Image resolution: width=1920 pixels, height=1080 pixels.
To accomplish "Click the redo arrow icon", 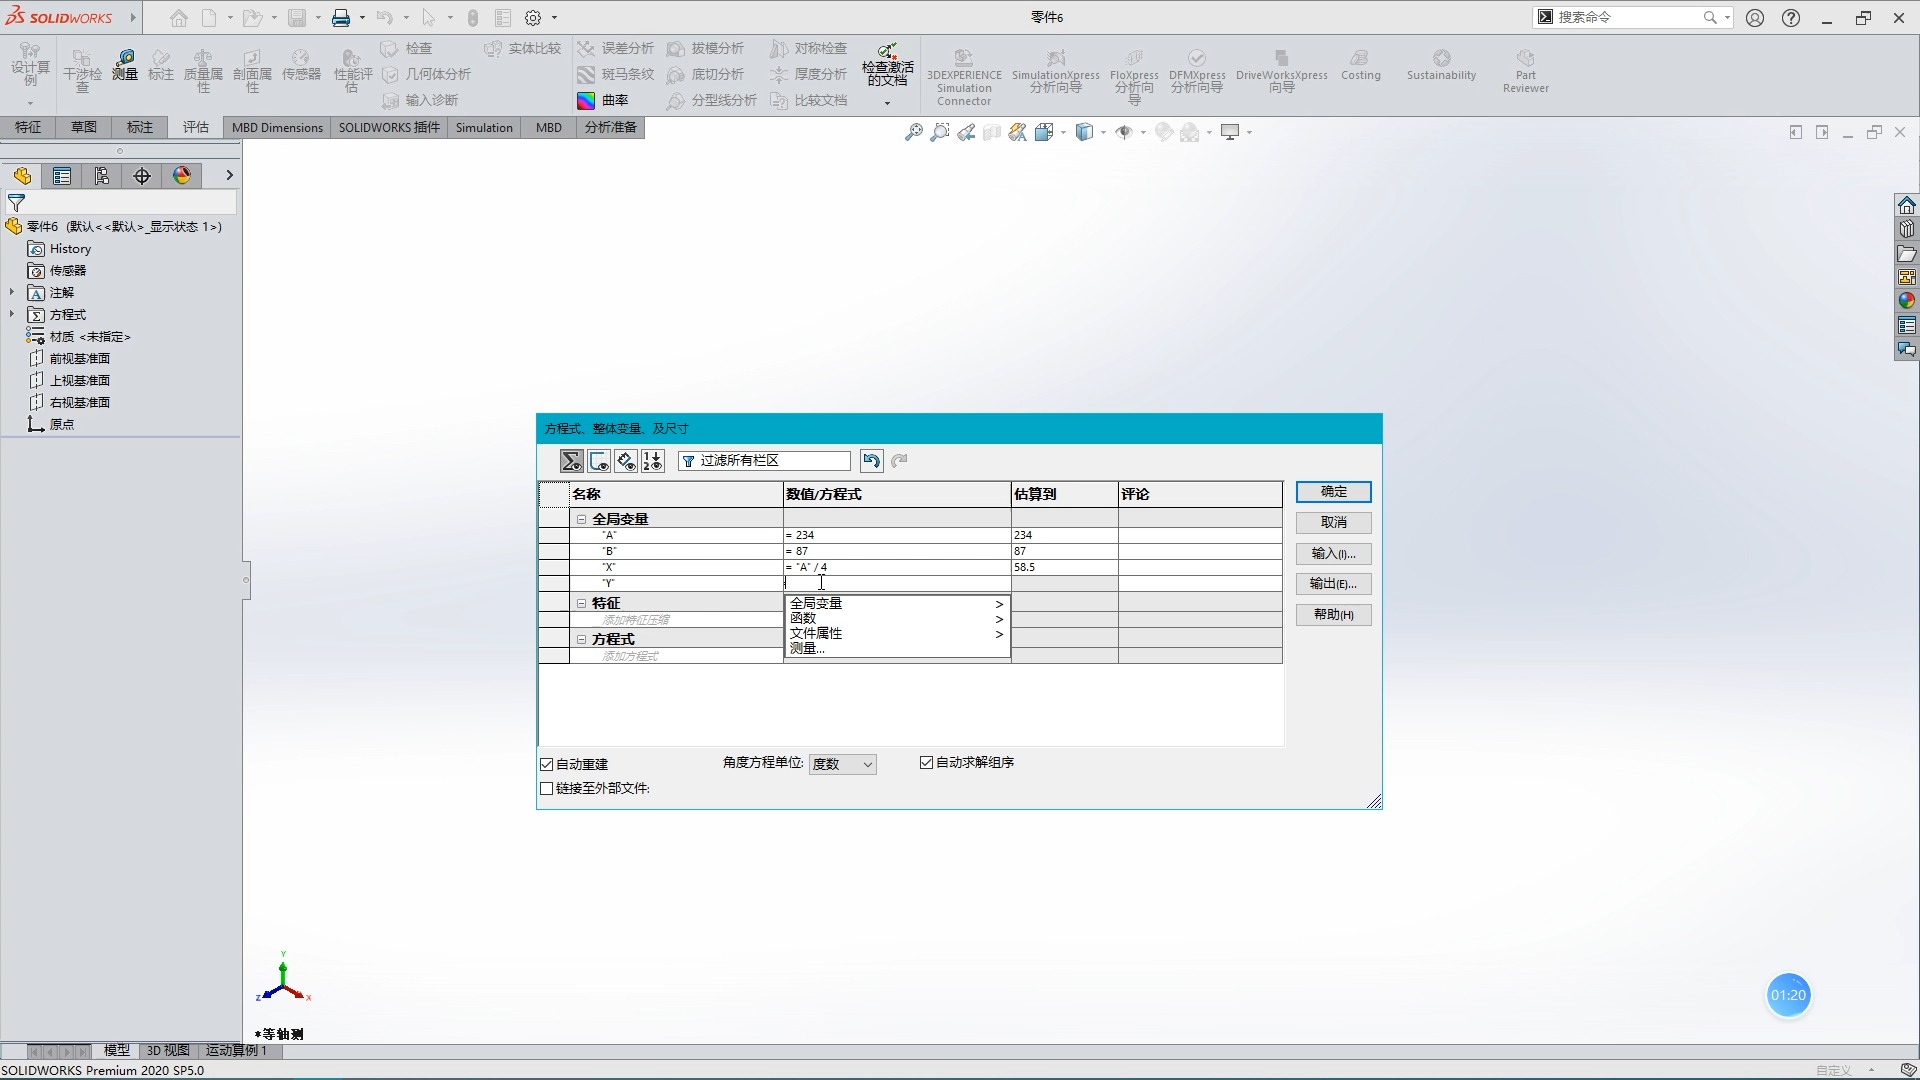I will (901, 460).
